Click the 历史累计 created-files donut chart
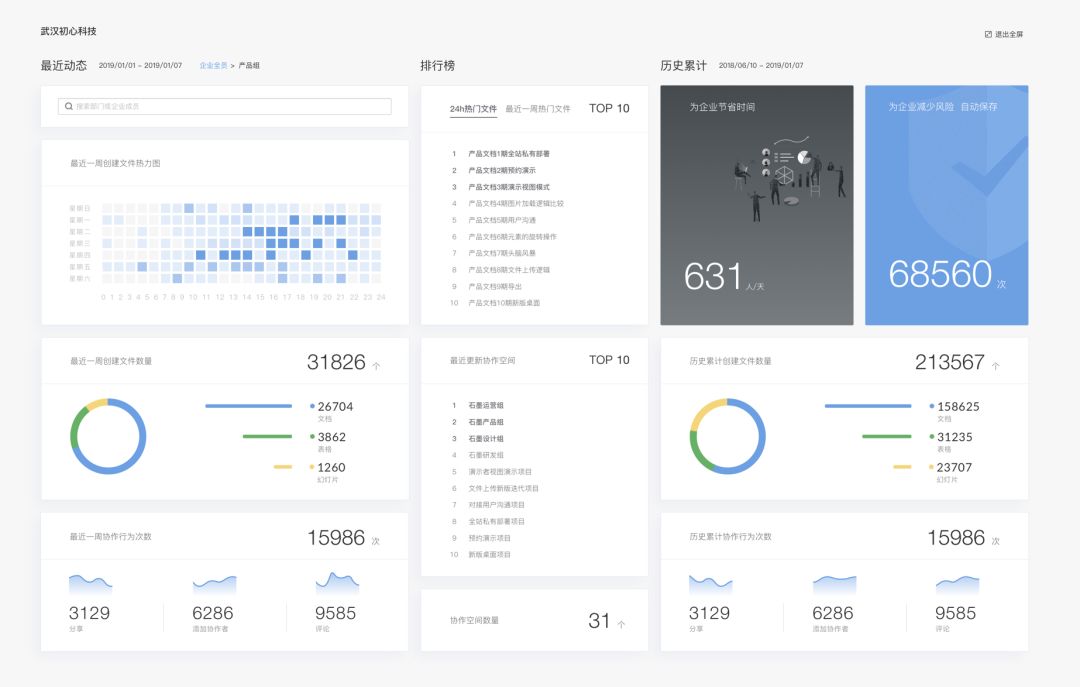 point(727,436)
